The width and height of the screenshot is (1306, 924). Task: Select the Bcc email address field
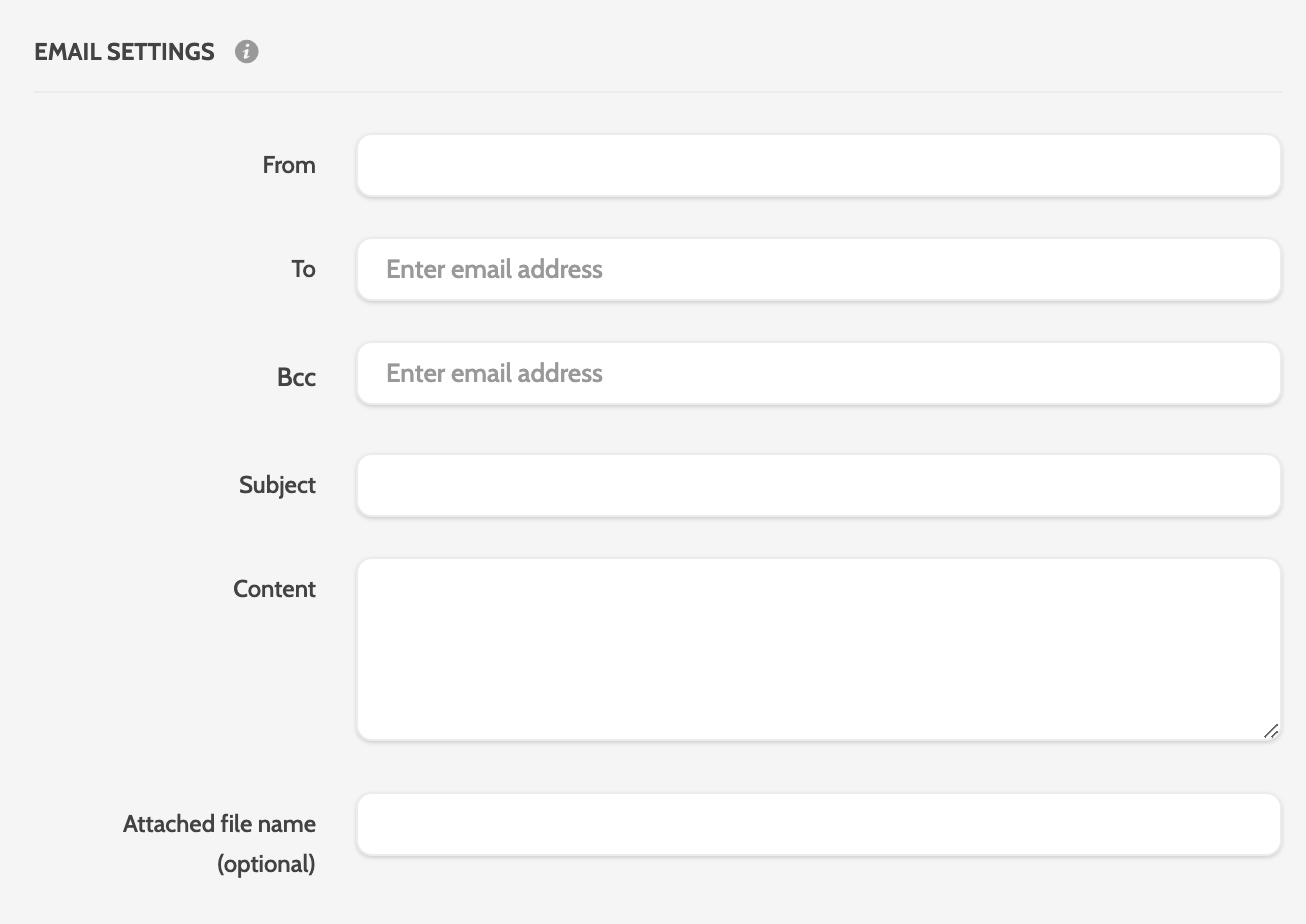pos(818,374)
